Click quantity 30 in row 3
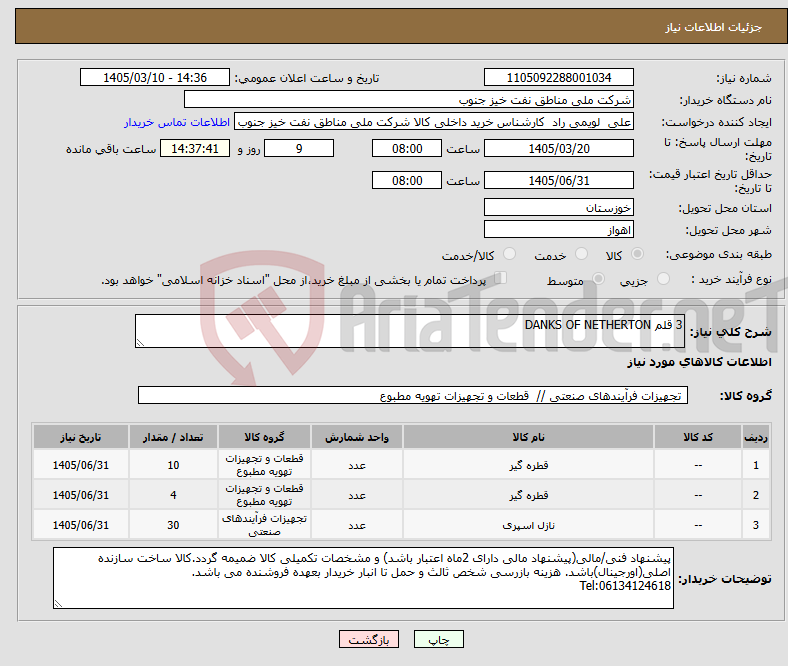The height and width of the screenshot is (666, 788). coord(173,525)
